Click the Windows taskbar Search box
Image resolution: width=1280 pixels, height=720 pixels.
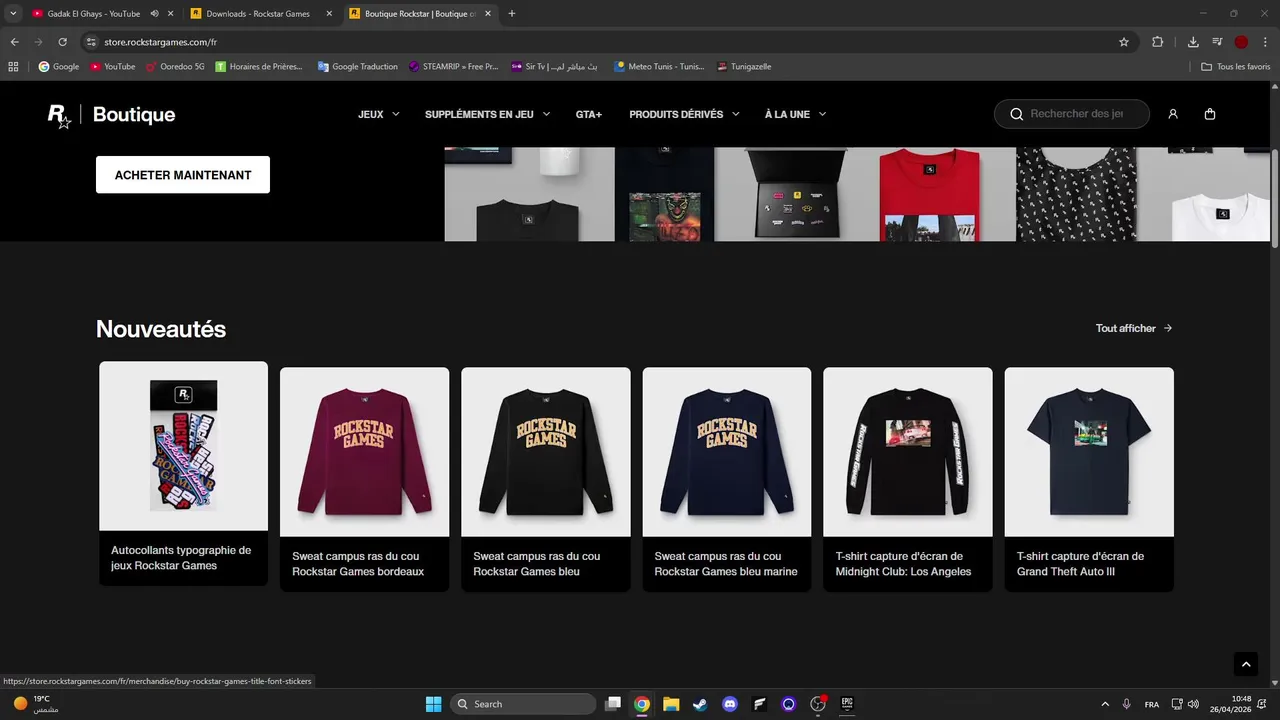click(522, 704)
